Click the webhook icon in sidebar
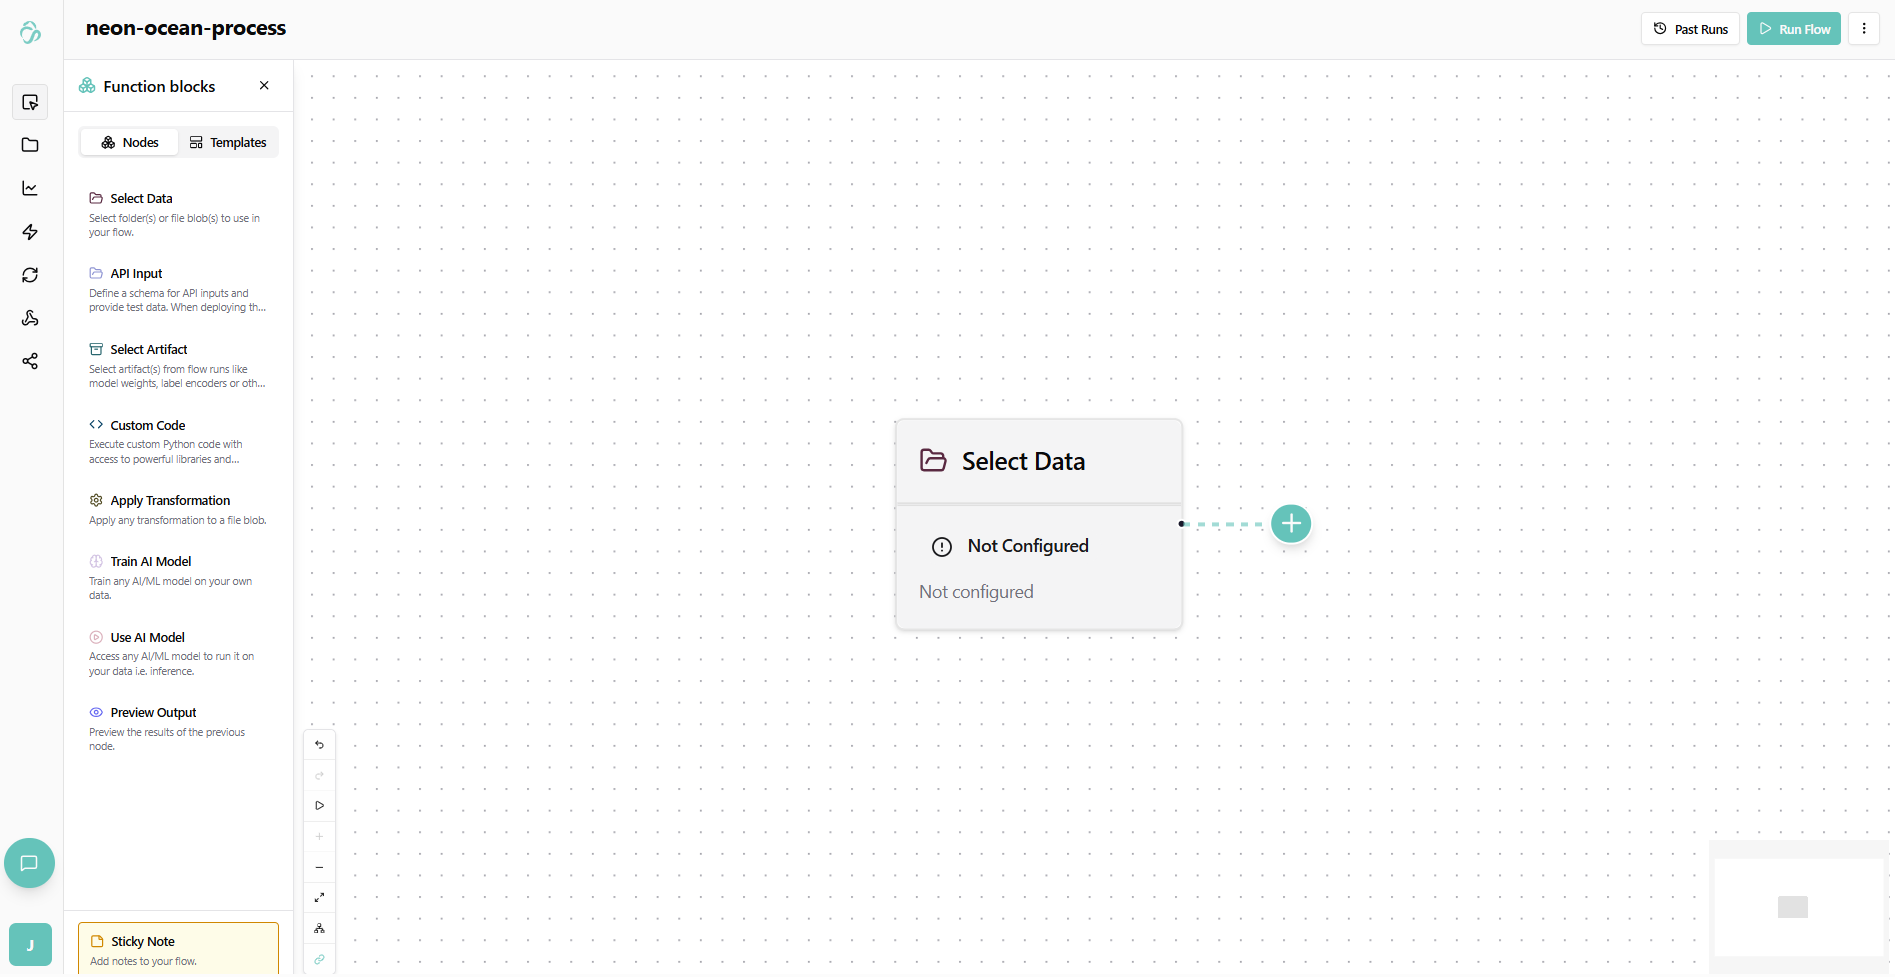 click(x=30, y=318)
